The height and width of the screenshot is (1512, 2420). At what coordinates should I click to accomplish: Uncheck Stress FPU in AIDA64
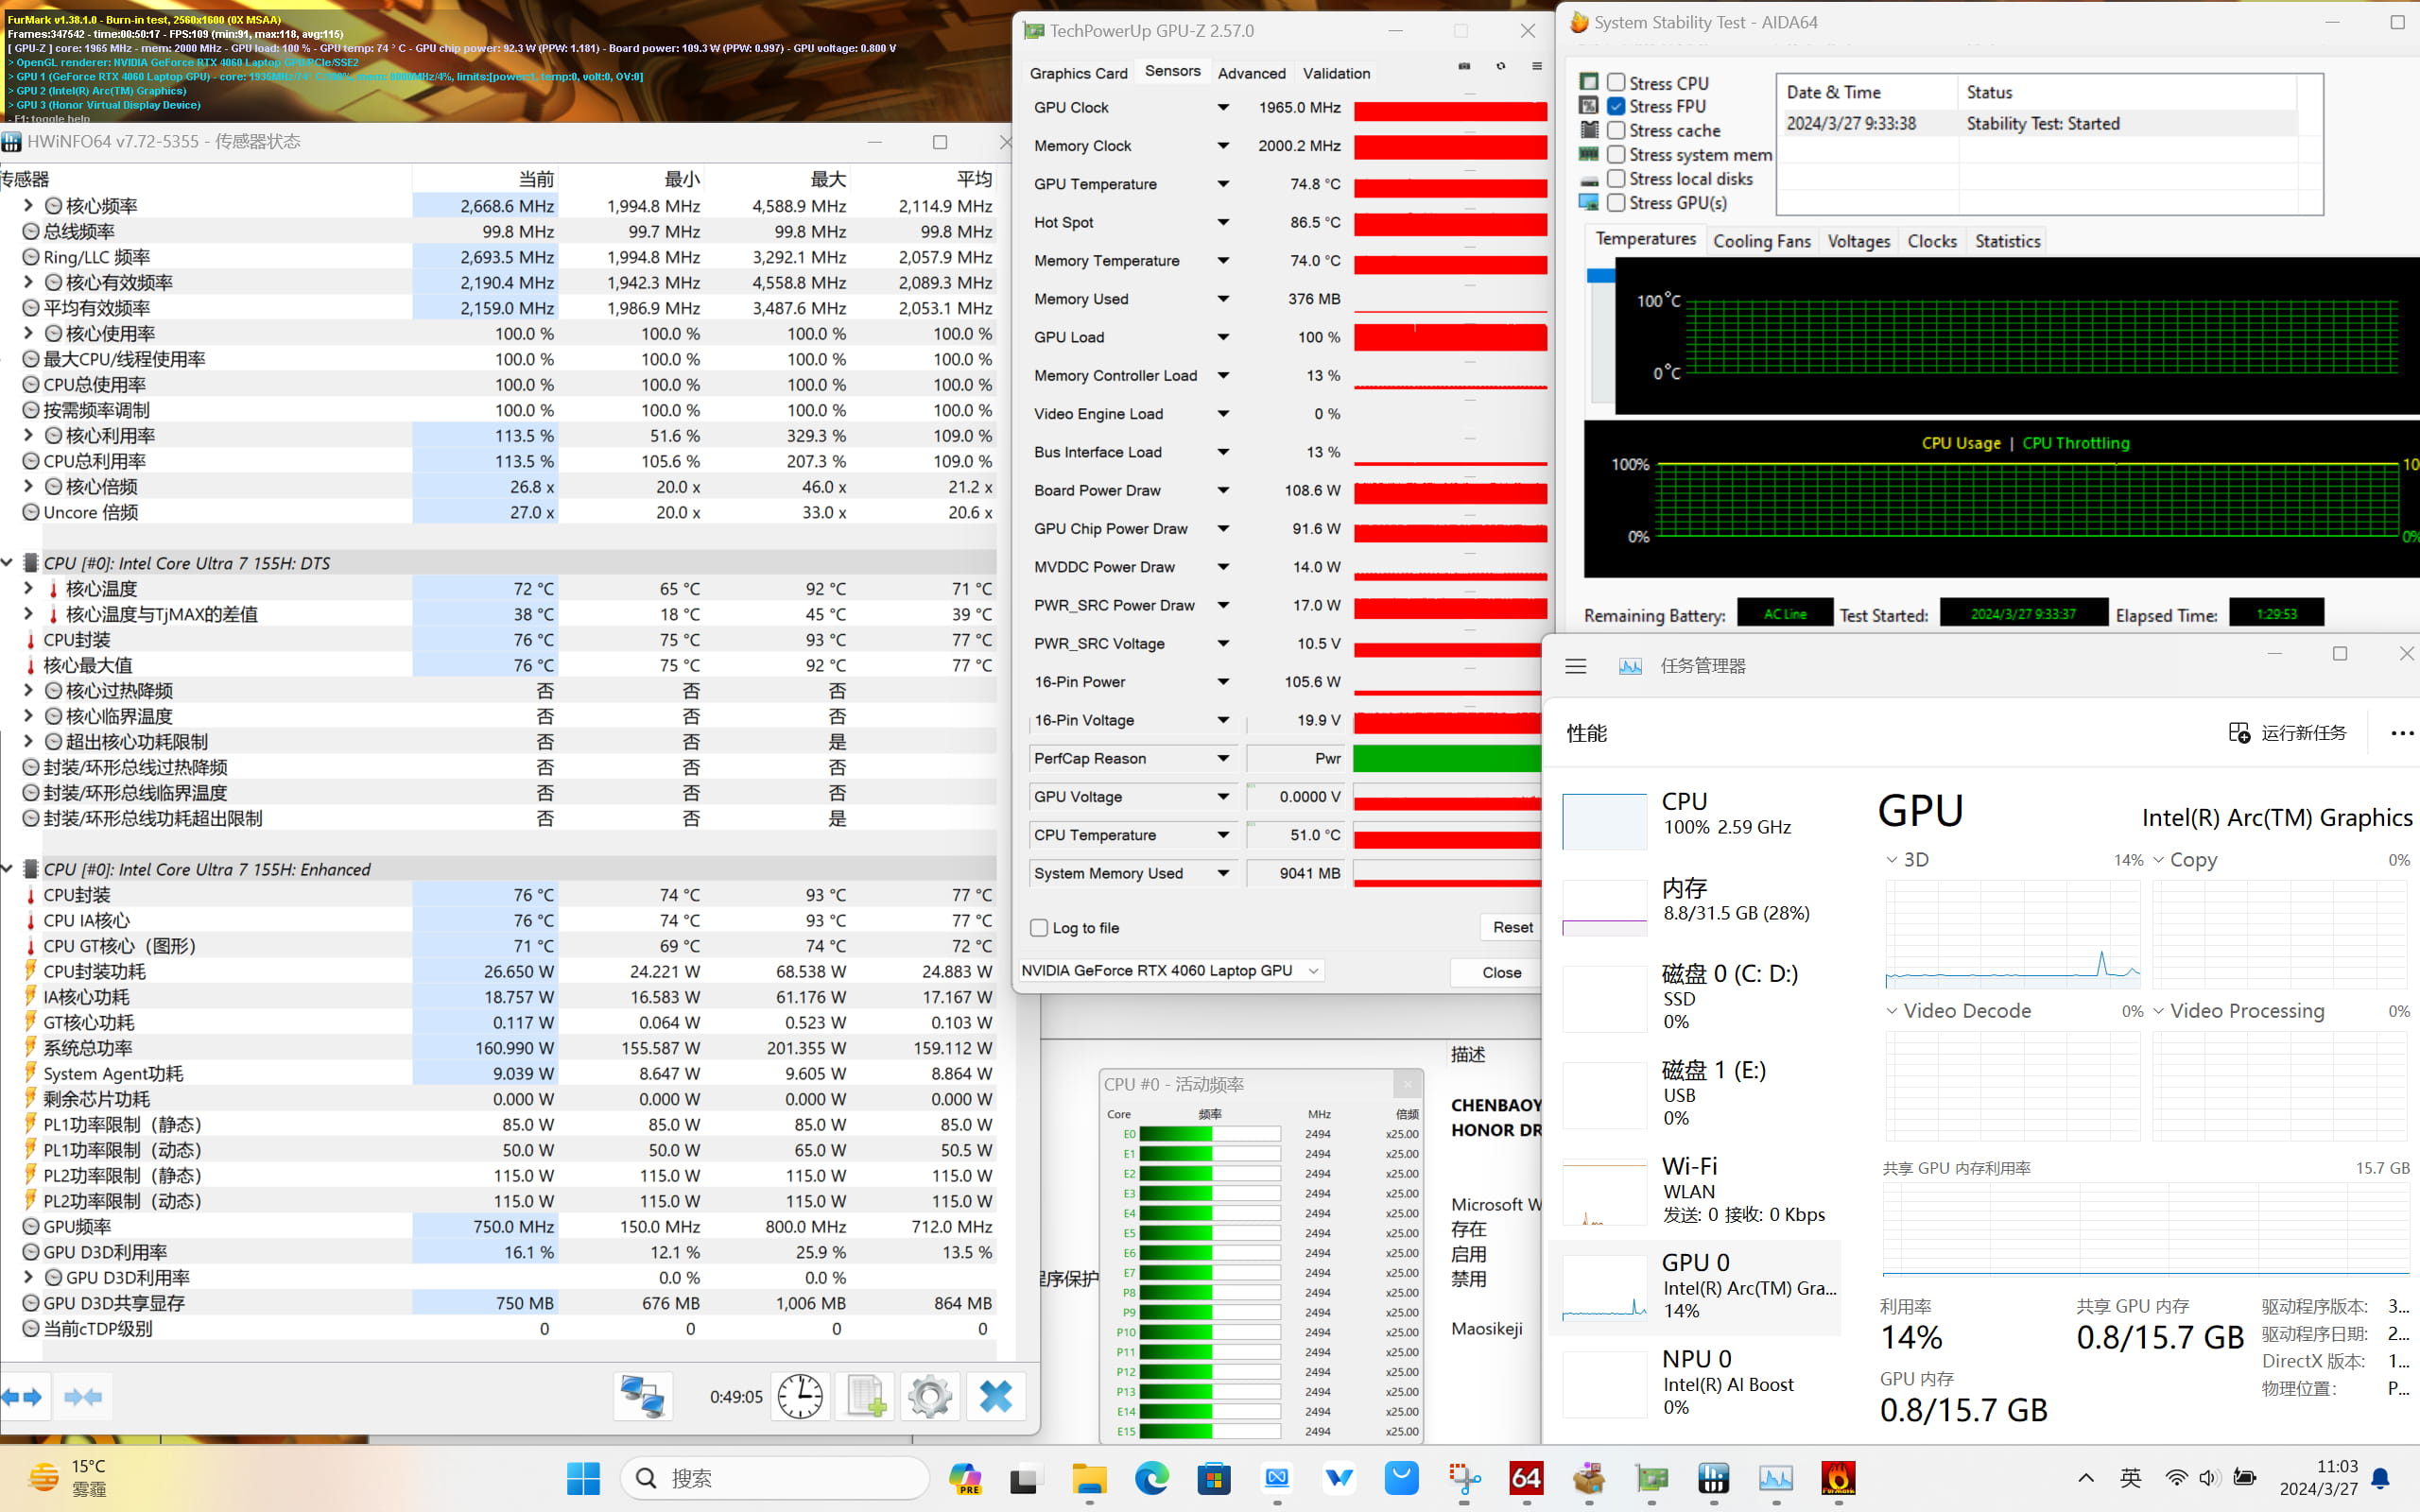[x=1616, y=106]
